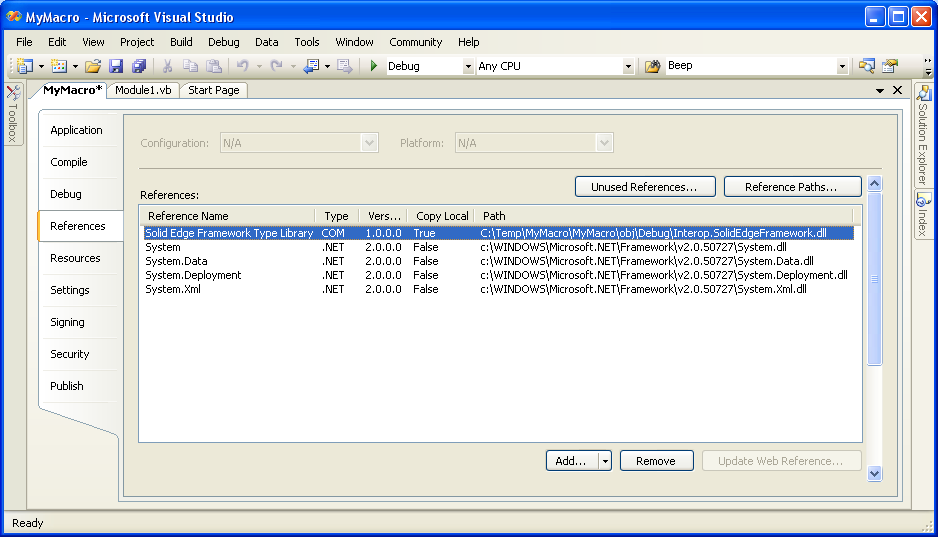
Task: Click the Save All icon
Action: 139,66
